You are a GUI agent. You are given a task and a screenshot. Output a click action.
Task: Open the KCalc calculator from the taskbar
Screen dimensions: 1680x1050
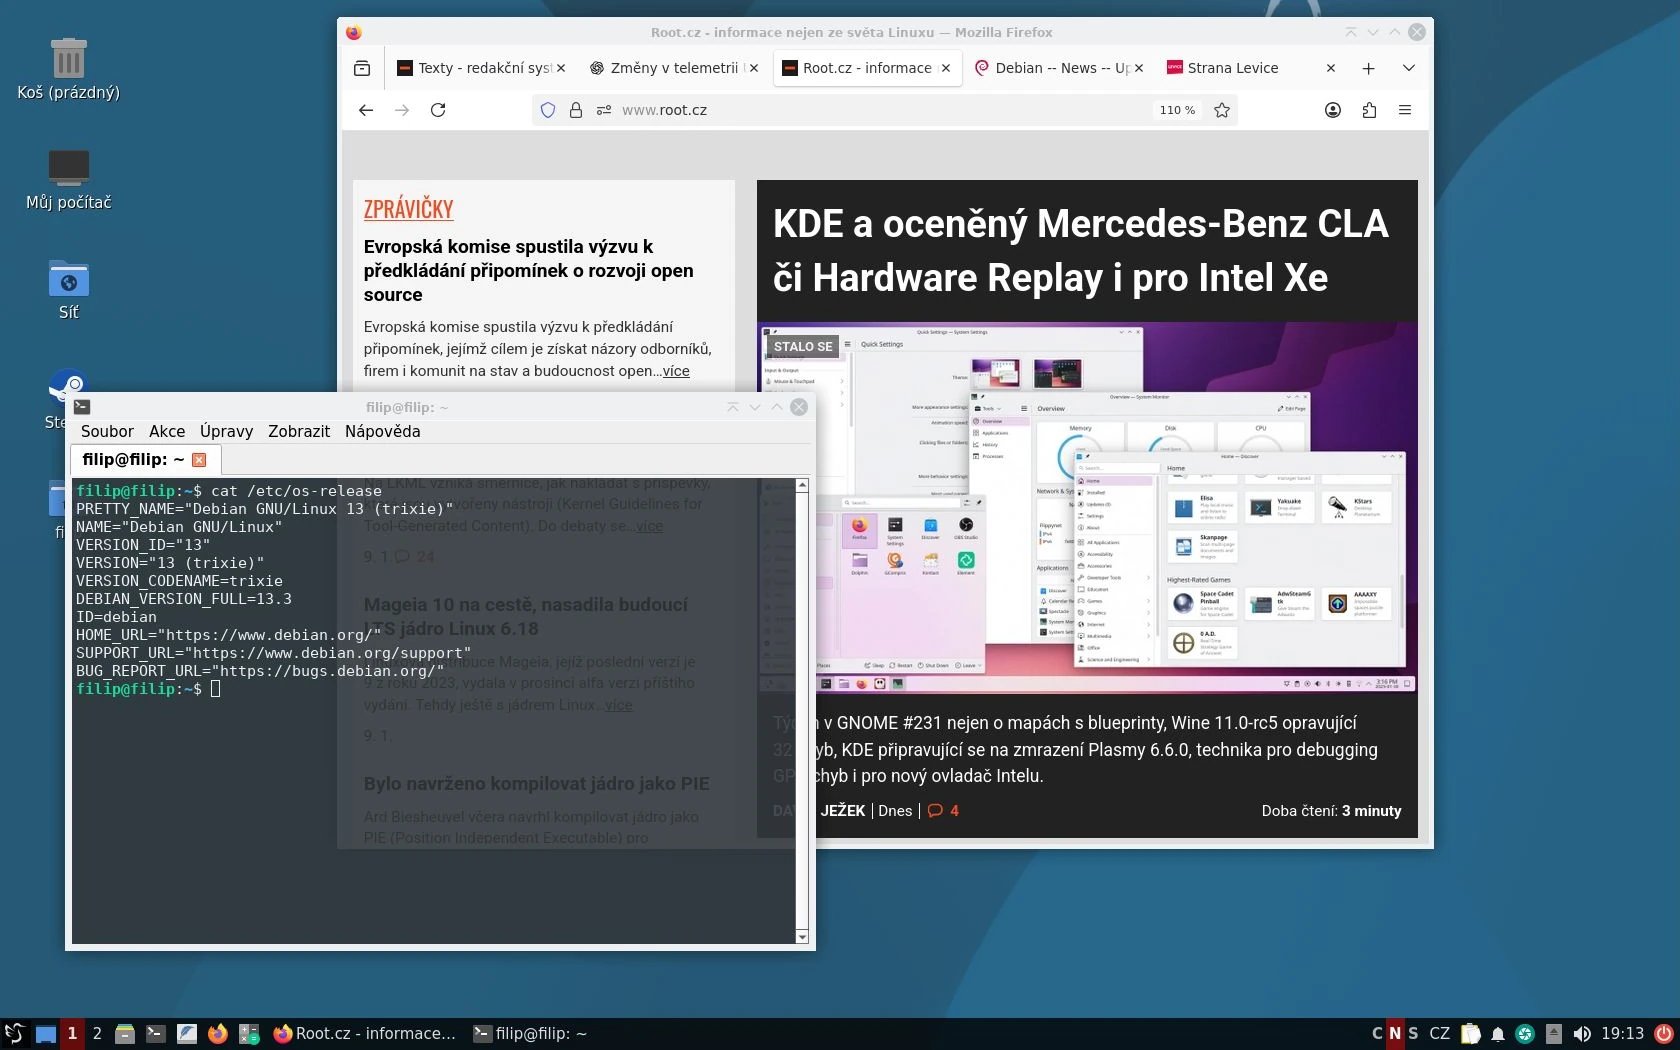(249, 1033)
